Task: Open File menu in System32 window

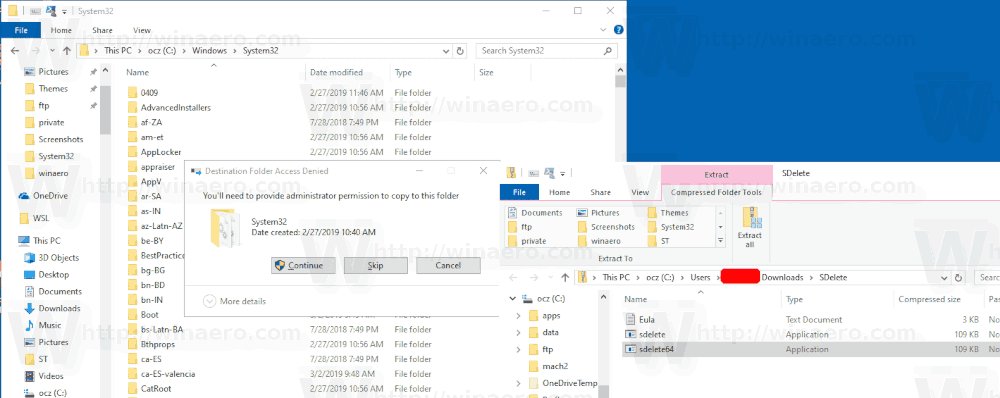Action: point(20,30)
